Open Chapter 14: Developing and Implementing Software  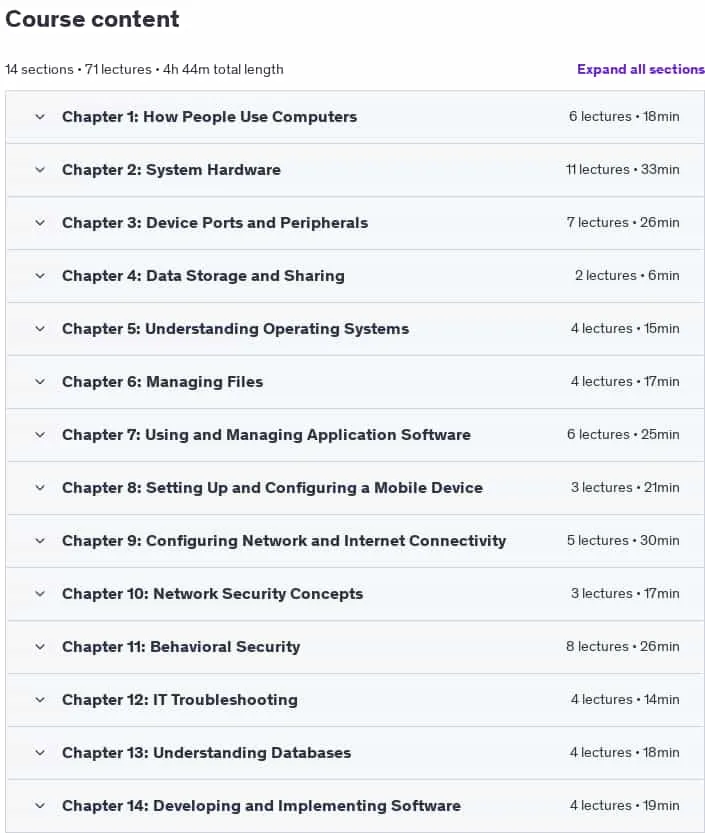pos(261,806)
